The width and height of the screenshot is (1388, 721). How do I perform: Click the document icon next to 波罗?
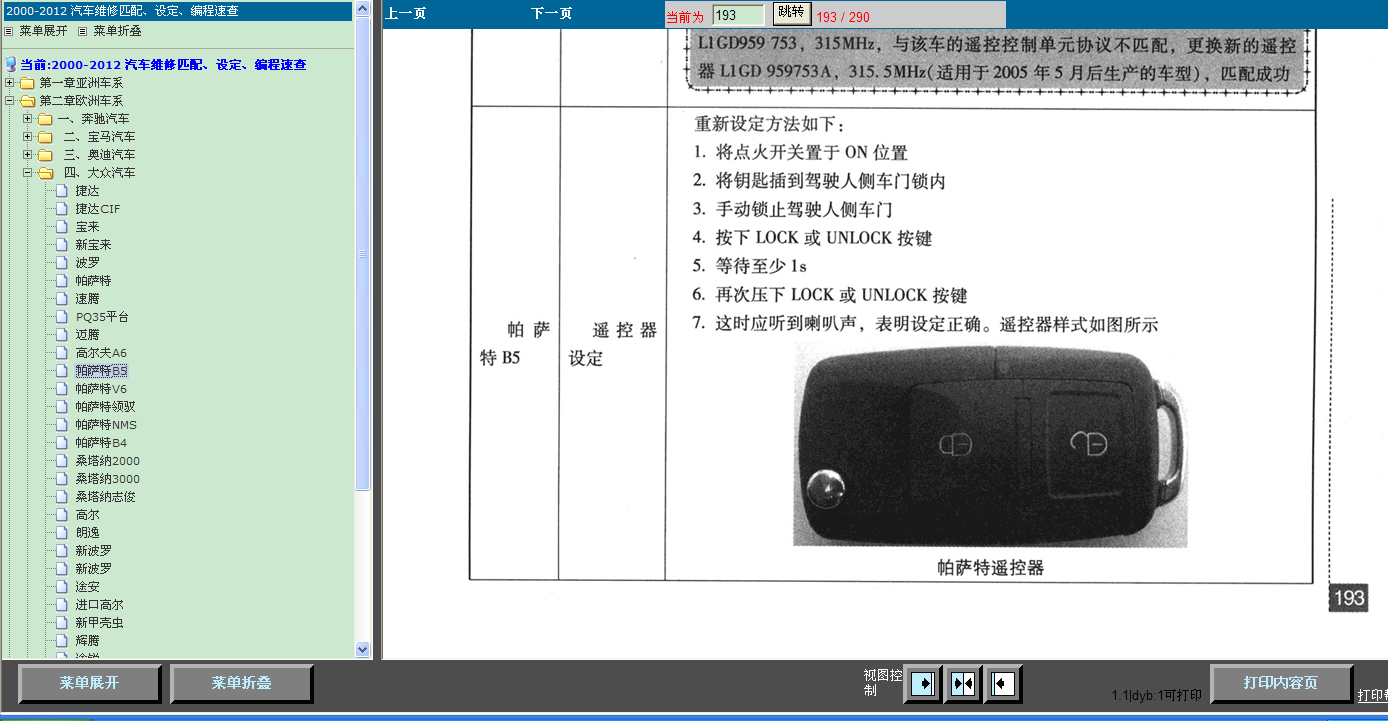62,263
